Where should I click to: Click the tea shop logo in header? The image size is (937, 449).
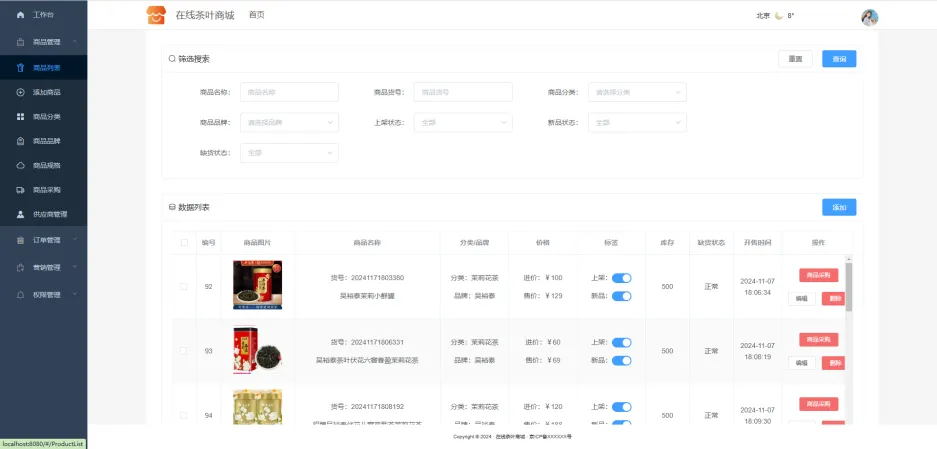[155, 15]
